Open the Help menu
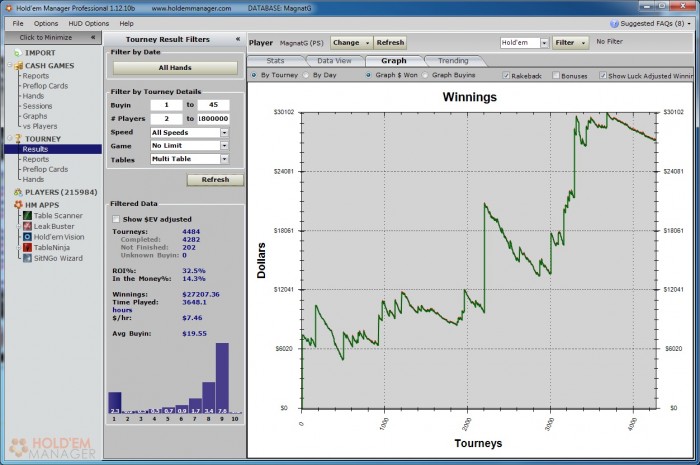The image size is (700, 465). (x=126, y=24)
